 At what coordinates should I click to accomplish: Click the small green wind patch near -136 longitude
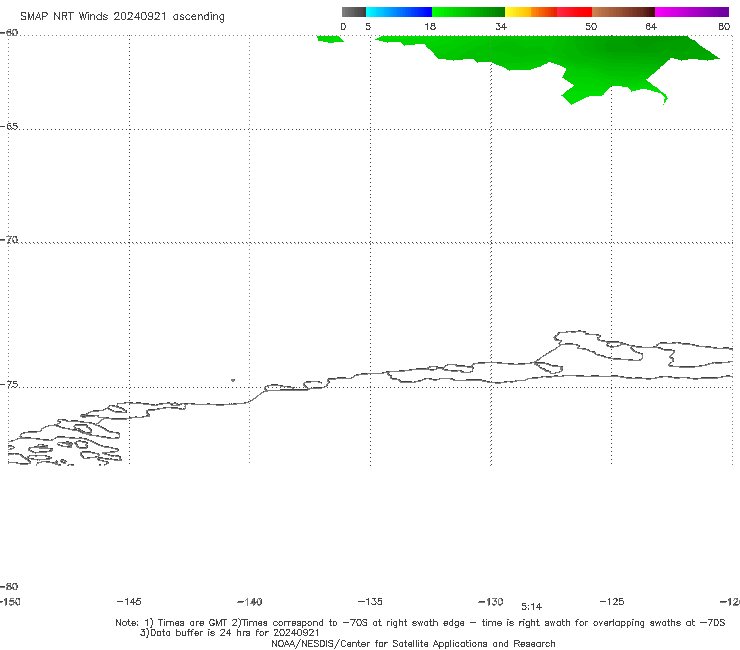click(330, 39)
